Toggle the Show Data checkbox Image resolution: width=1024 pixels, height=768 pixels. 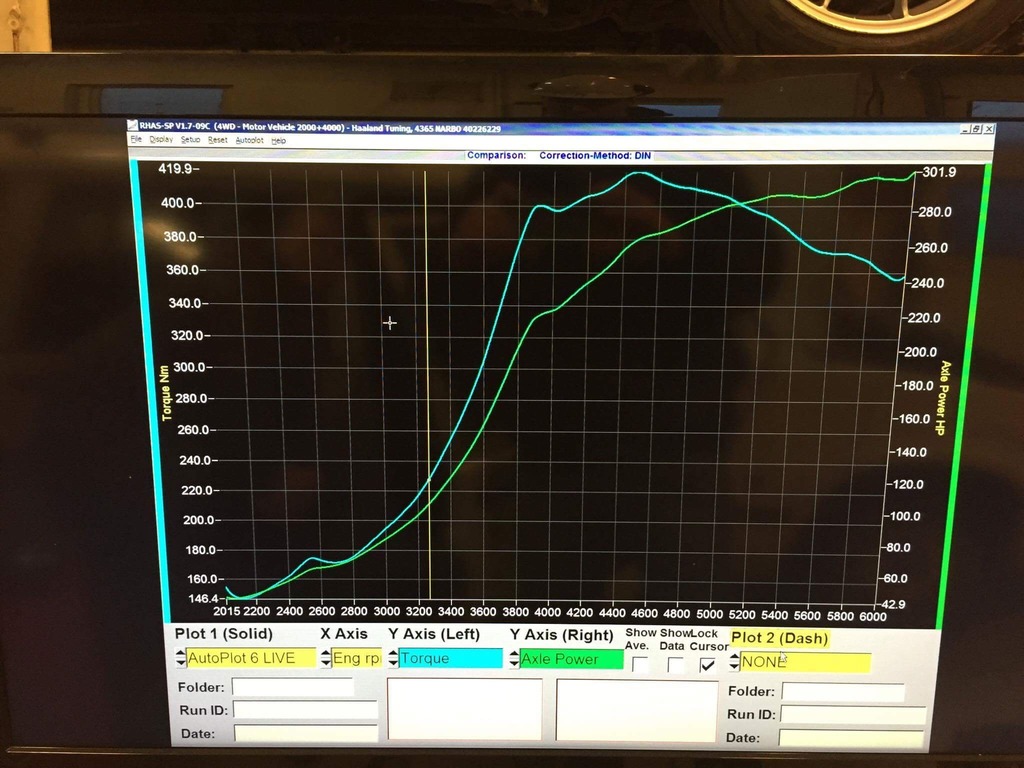point(675,665)
